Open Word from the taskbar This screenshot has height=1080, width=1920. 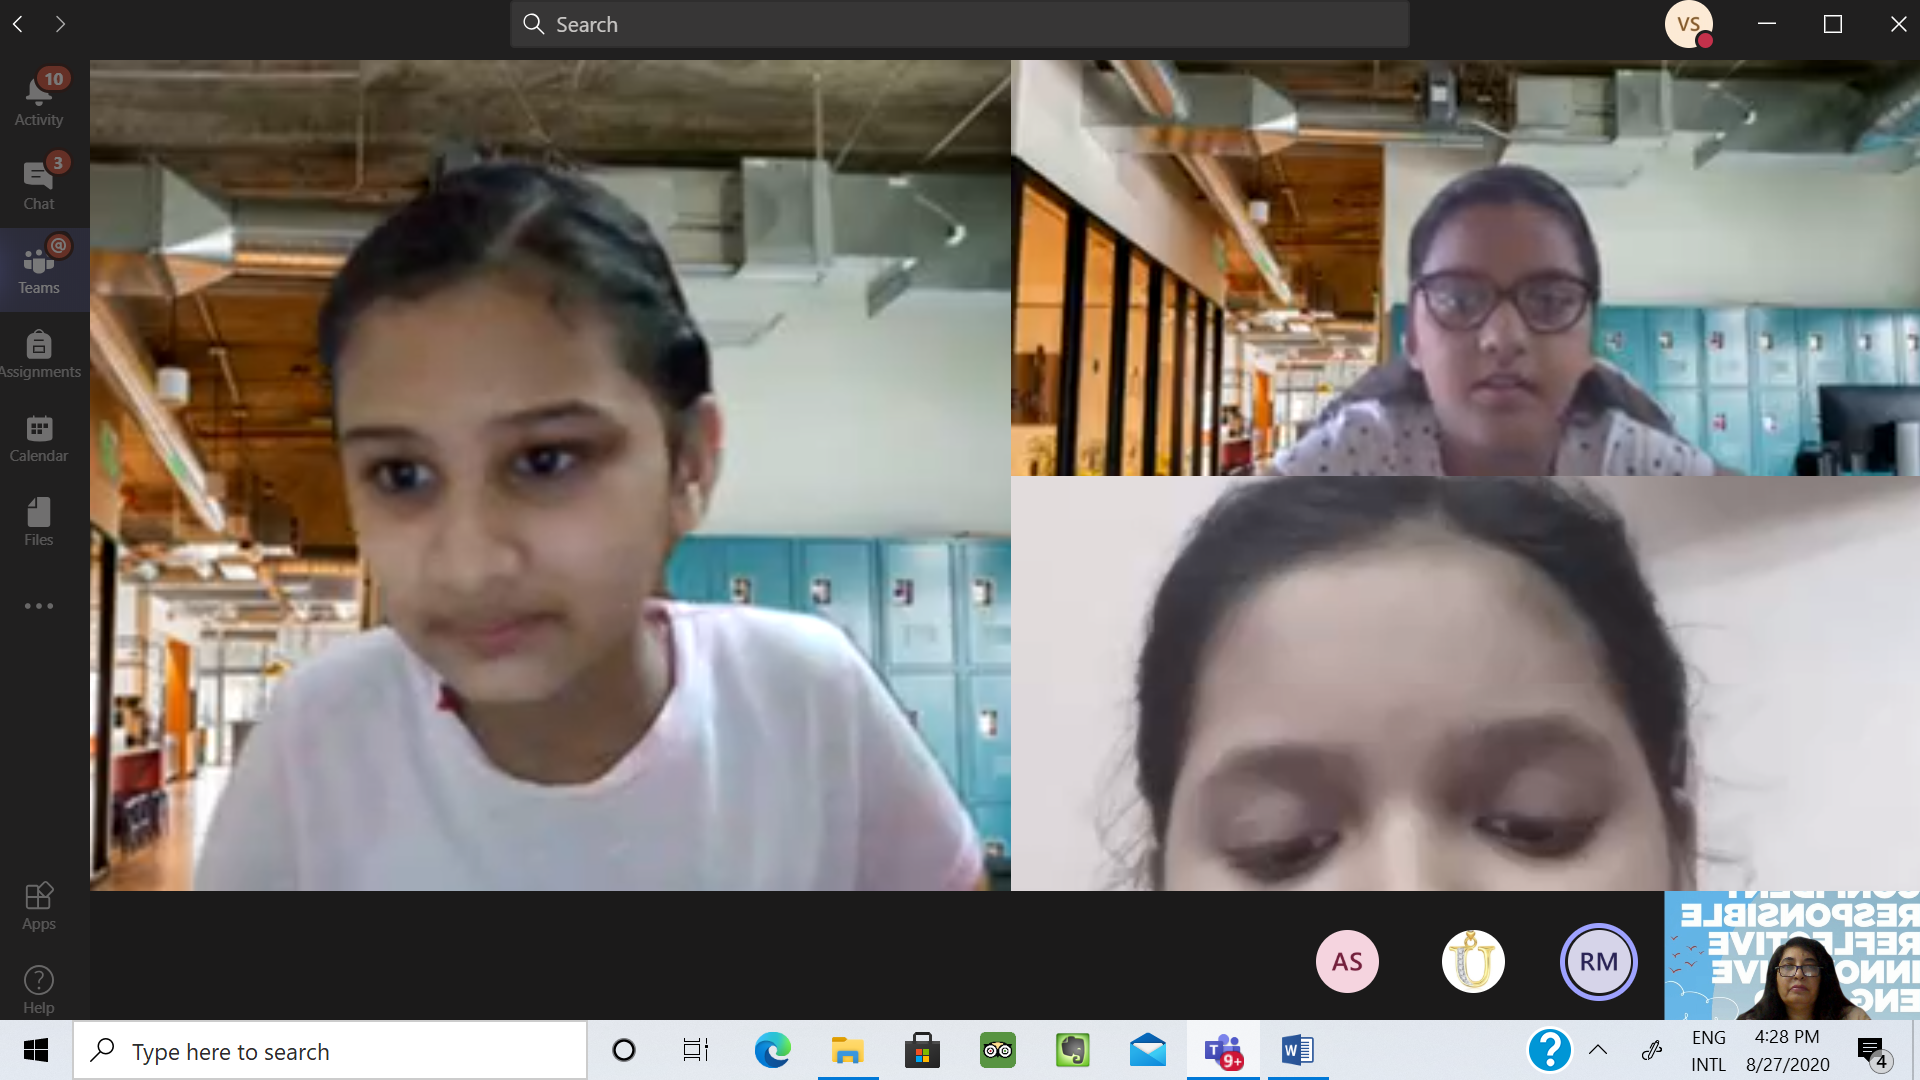[x=1298, y=1050]
